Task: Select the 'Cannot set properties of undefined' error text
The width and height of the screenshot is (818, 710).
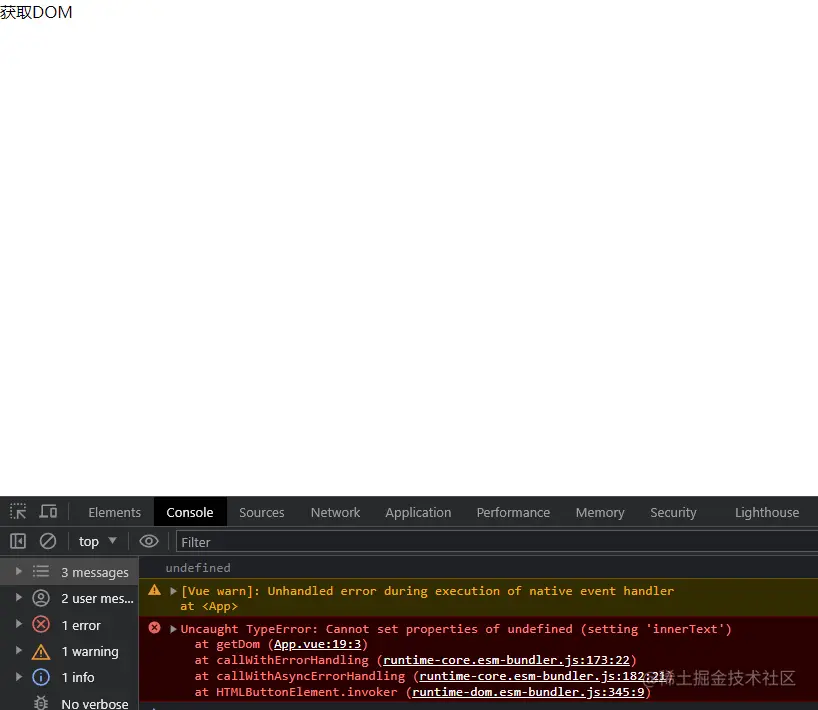Action: [x=449, y=629]
